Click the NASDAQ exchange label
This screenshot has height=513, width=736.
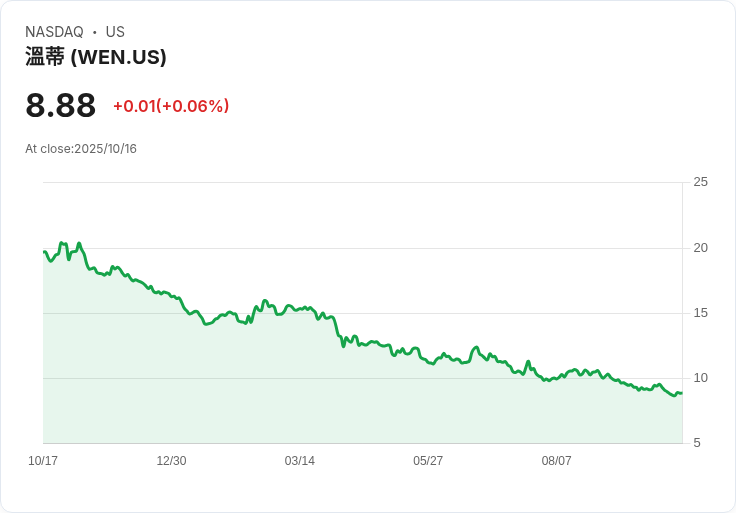tap(54, 32)
